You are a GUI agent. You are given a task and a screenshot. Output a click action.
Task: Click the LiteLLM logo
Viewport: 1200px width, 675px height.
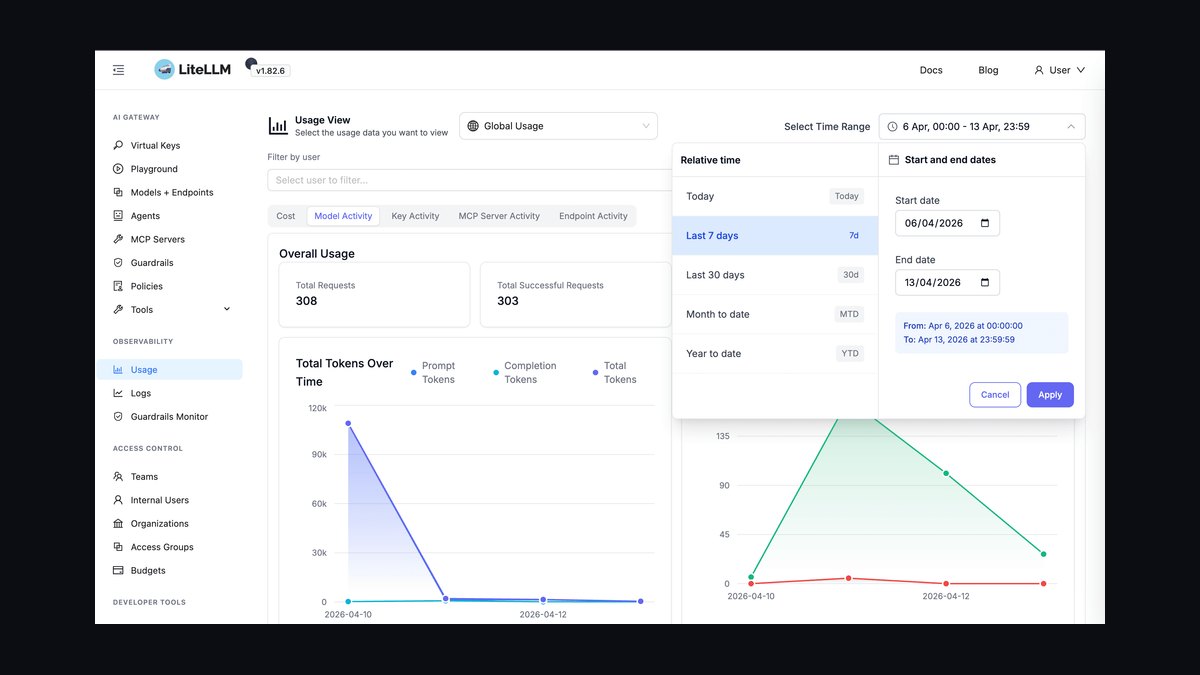click(195, 70)
